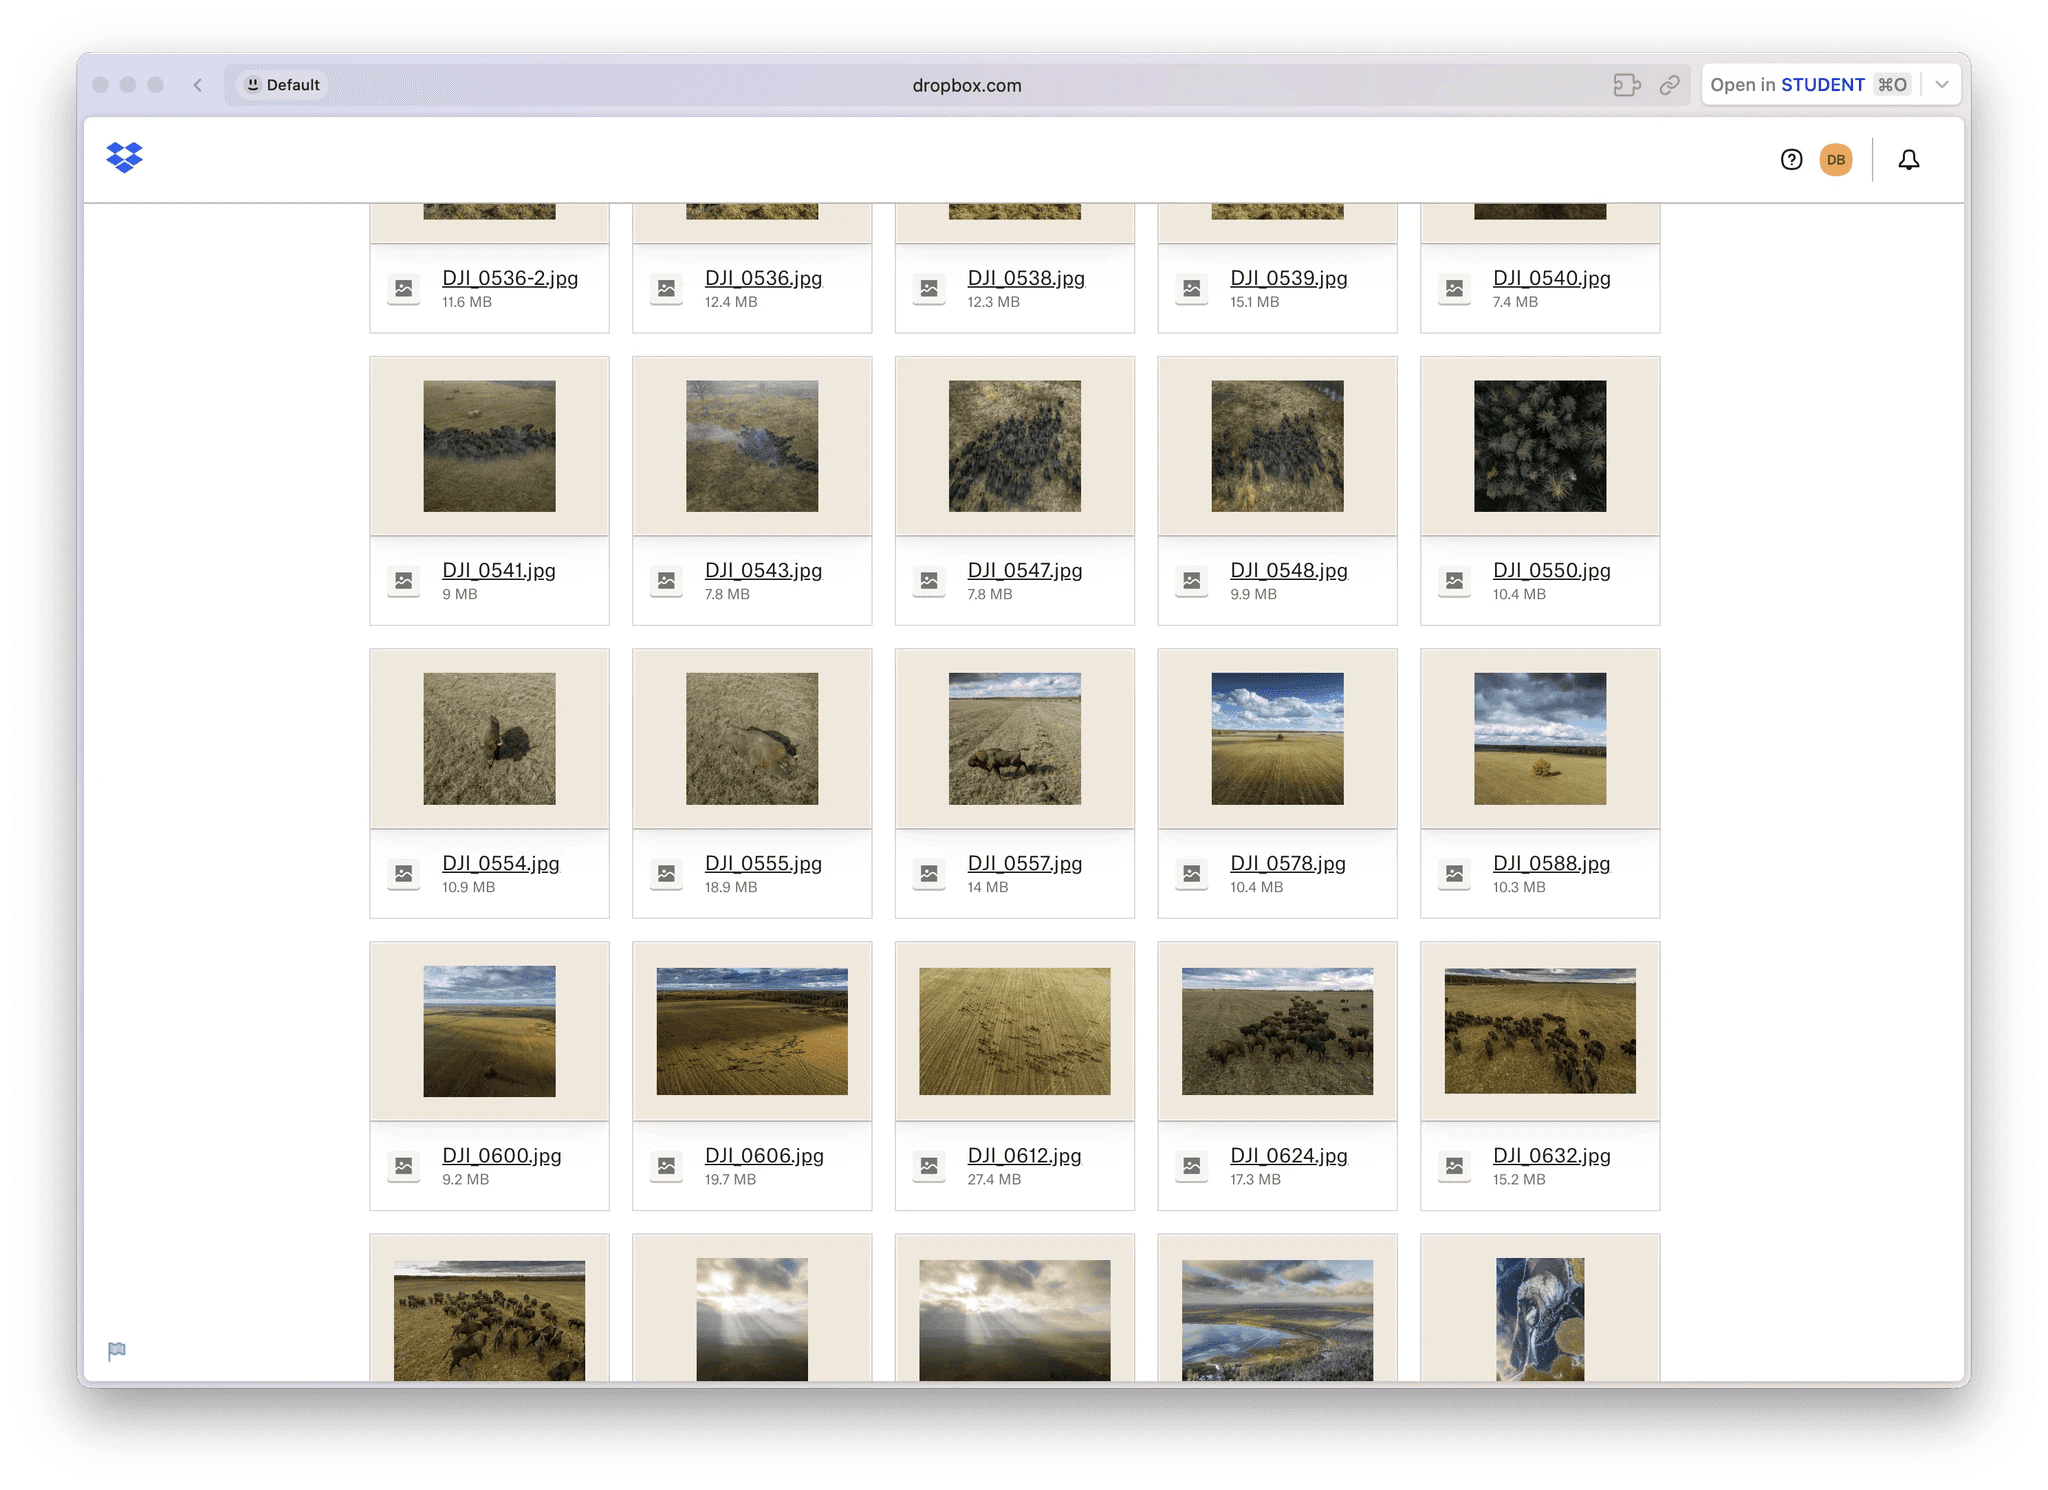2048x1490 pixels.
Task: Click the dropbox.com address bar
Action: coord(966,85)
